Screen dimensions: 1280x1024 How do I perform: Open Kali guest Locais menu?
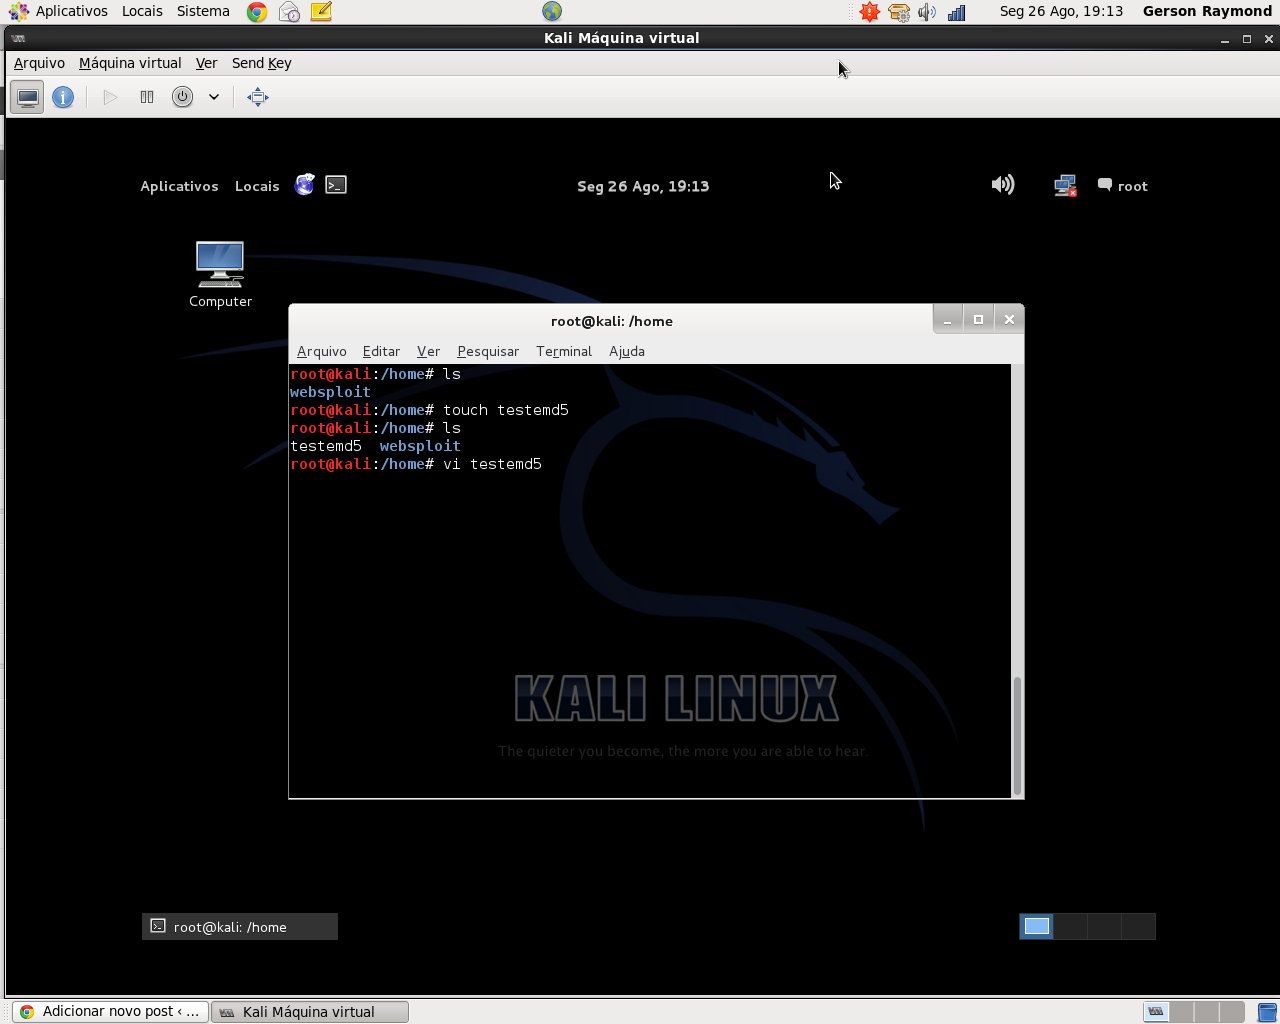pyautogui.click(x=257, y=186)
